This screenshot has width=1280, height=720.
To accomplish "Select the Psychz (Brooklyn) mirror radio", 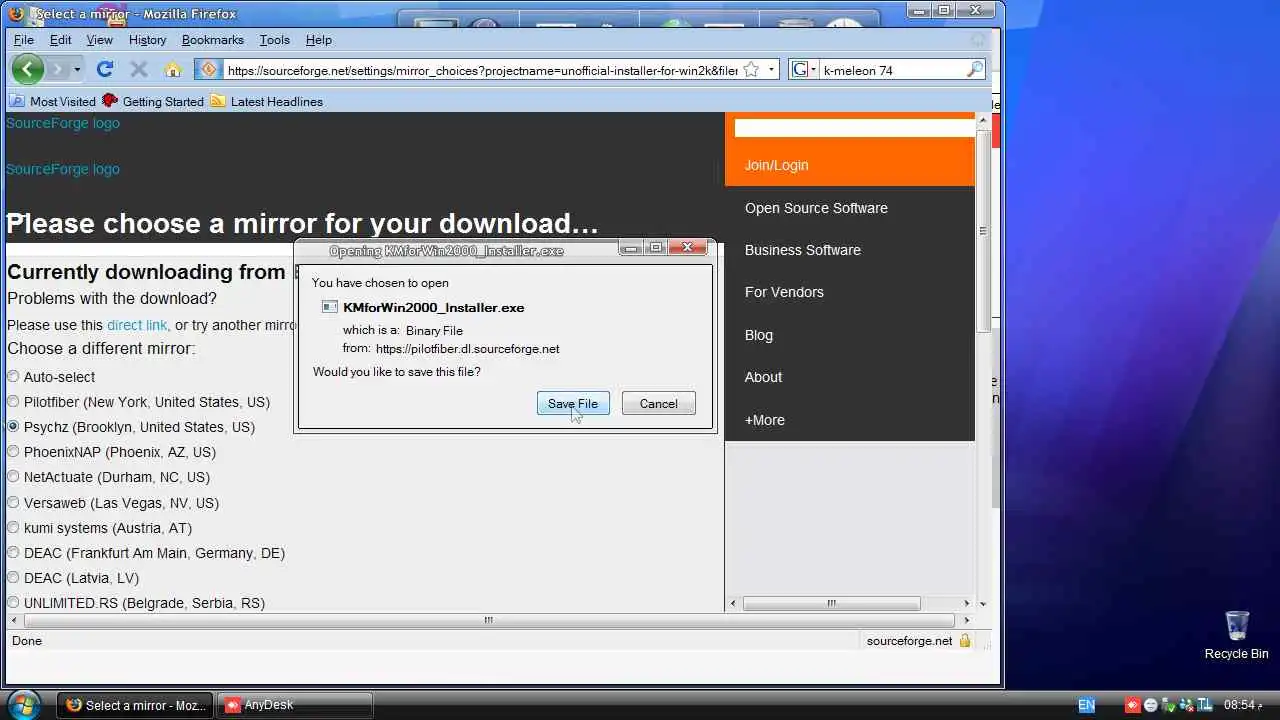I will pyautogui.click(x=13, y=427).
